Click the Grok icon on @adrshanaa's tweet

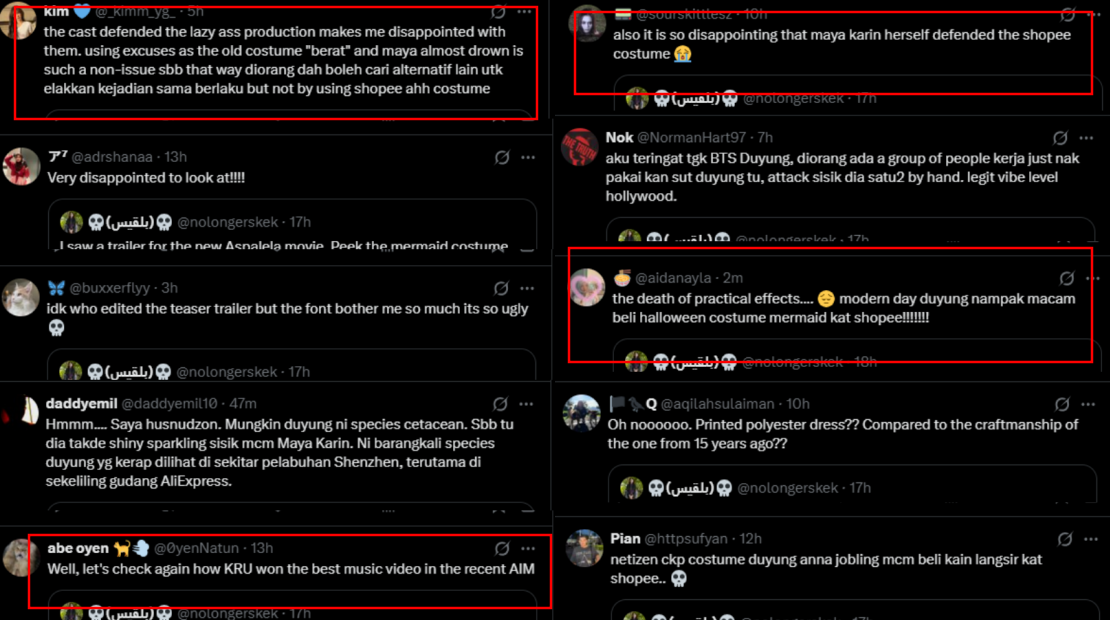(x=504, y=157)
